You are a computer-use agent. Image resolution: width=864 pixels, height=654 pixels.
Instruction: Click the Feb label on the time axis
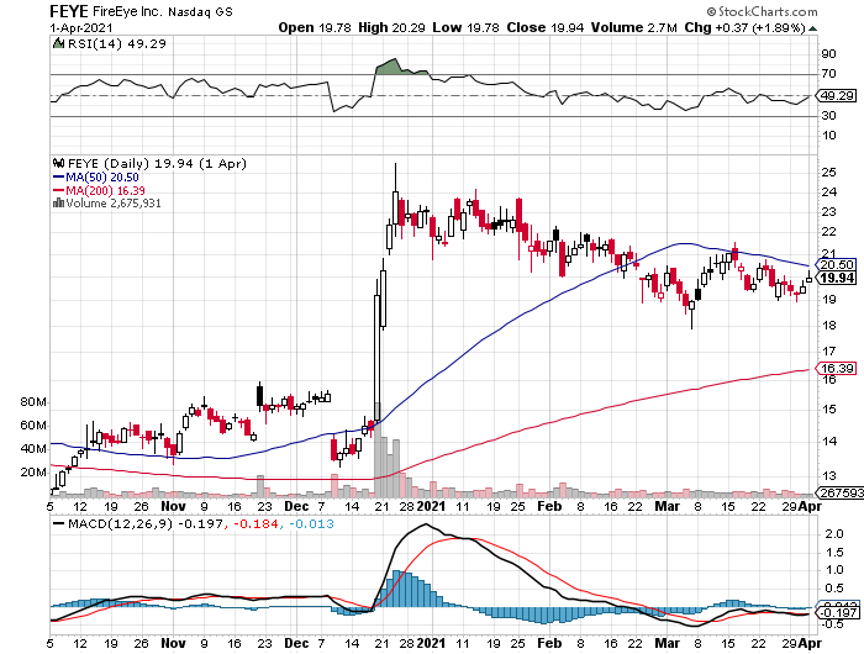click(x=550, y=506)
